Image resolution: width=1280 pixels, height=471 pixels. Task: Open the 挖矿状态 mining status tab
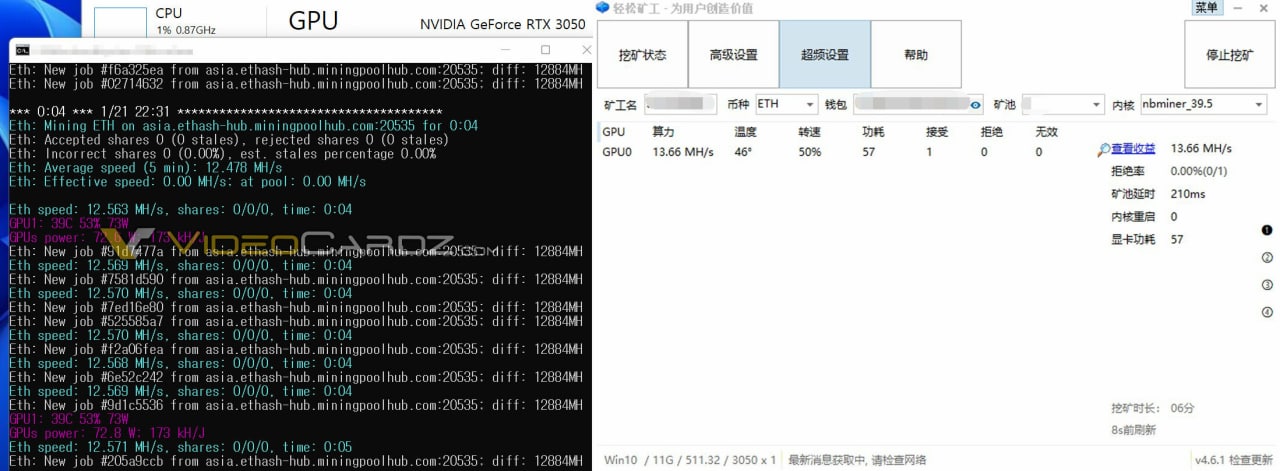642,55
